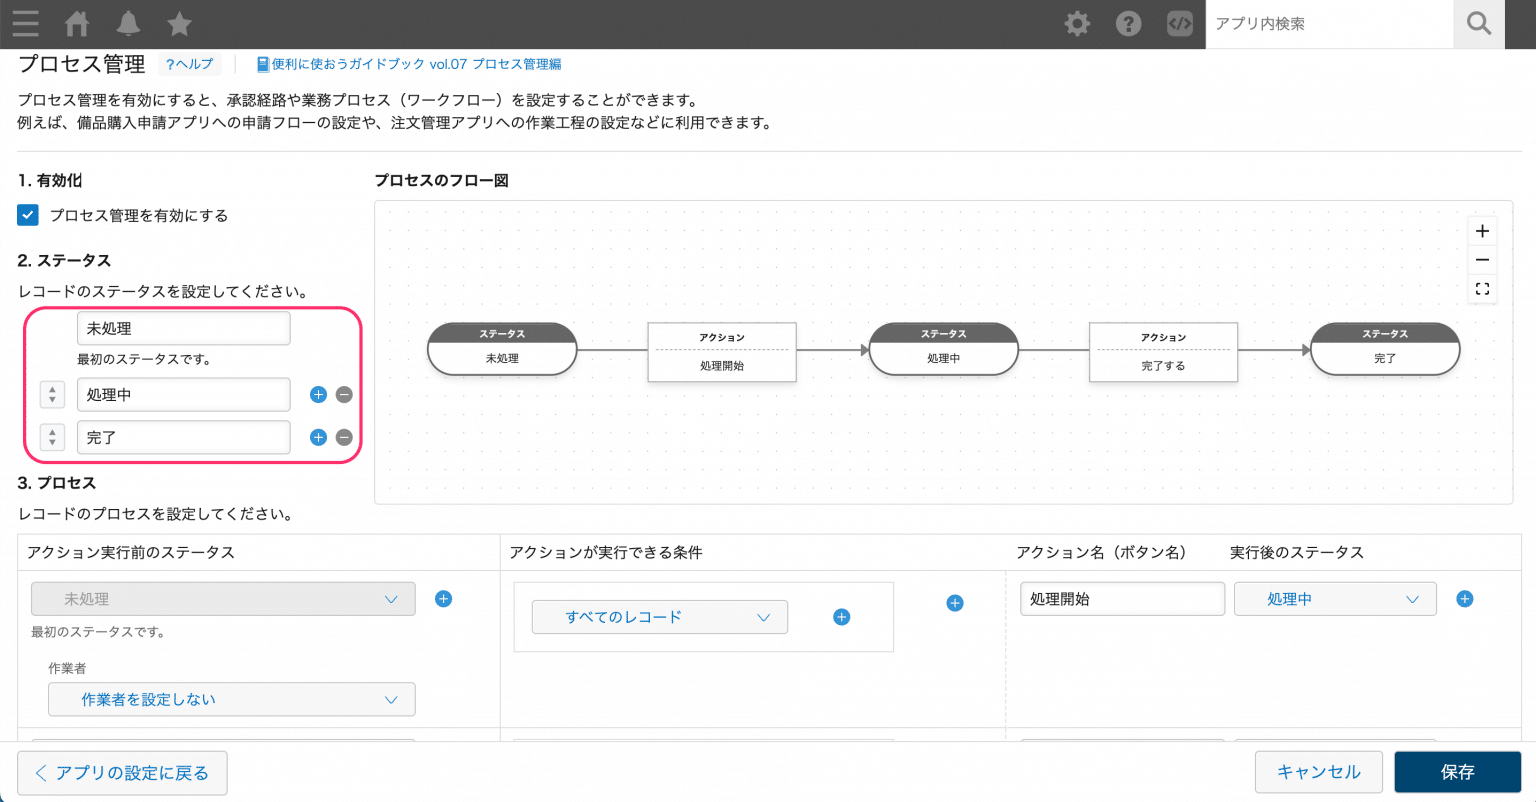Open the hamburger main menu
Image resolution: width=1536 pixels, height=802 pixels.
click(x=26, y=24)
